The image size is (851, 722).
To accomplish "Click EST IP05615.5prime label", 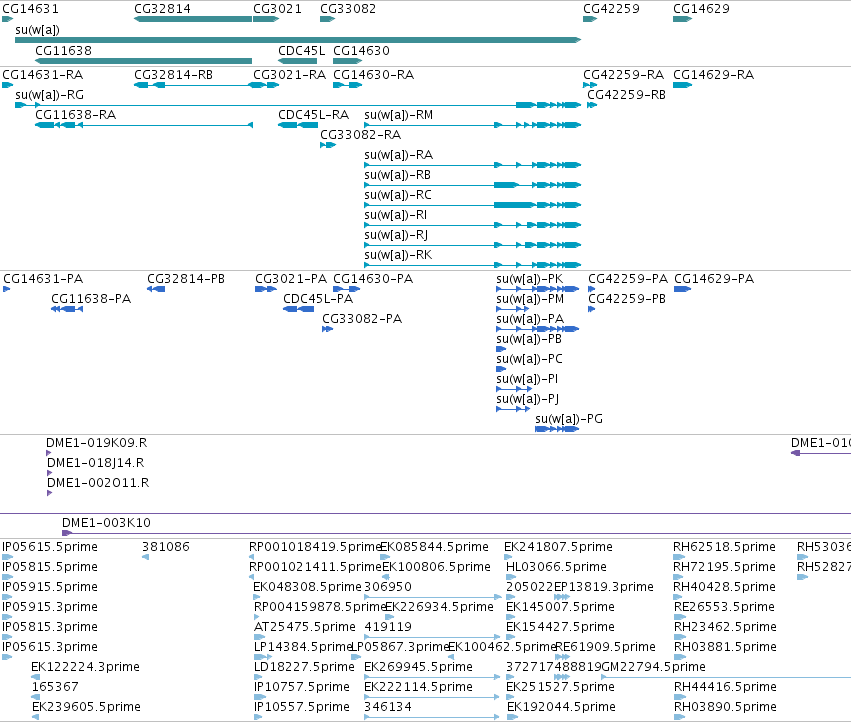I will (x=50, y=547).
